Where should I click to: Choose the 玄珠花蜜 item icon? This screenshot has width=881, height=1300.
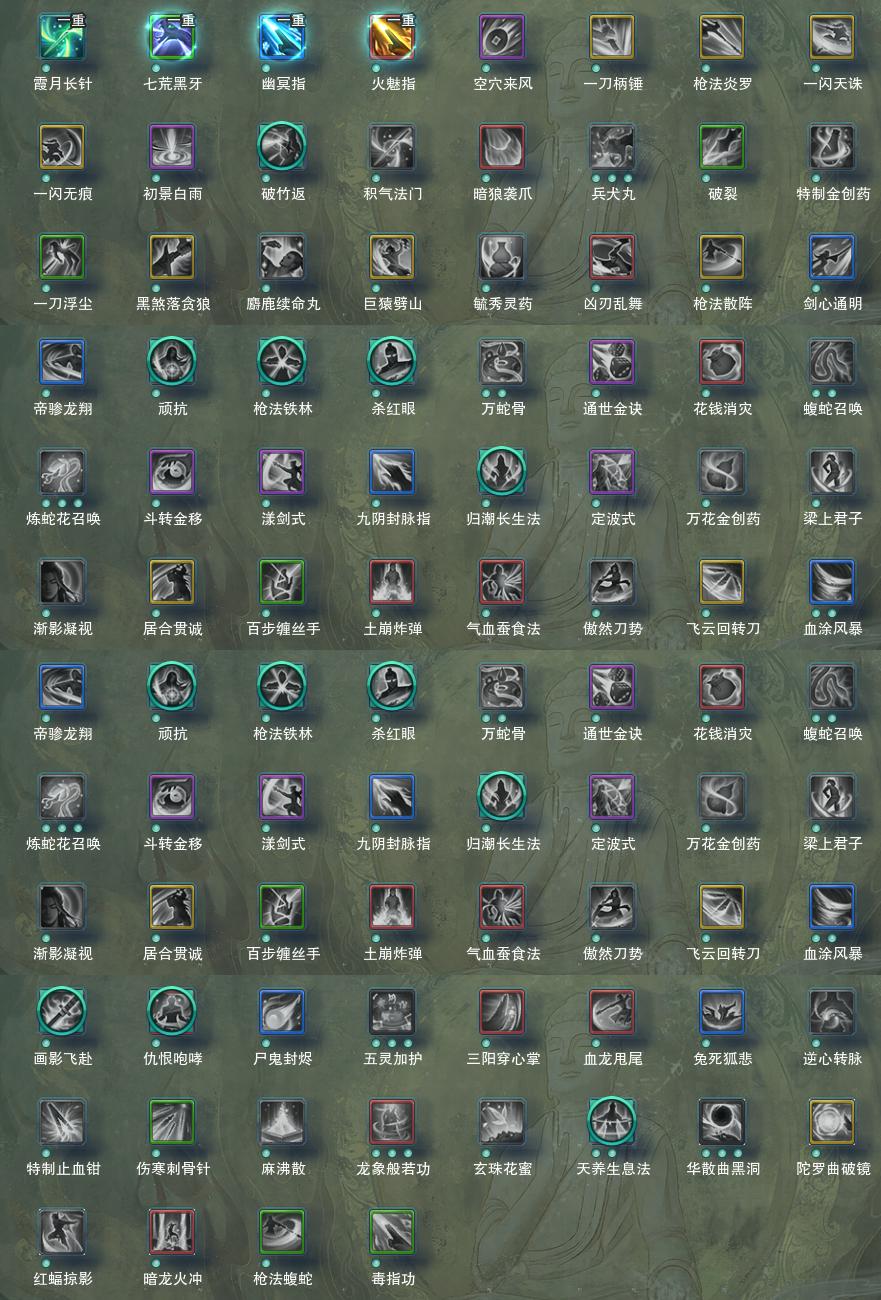(502, 1122)
